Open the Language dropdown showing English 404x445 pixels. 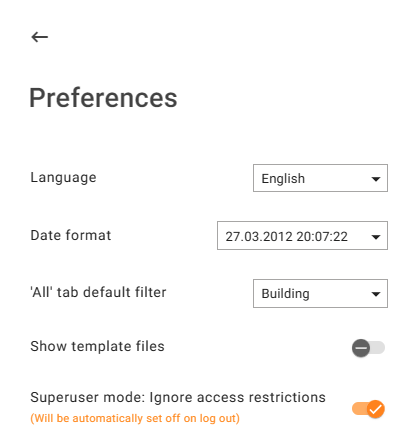[x=320, y=178]
